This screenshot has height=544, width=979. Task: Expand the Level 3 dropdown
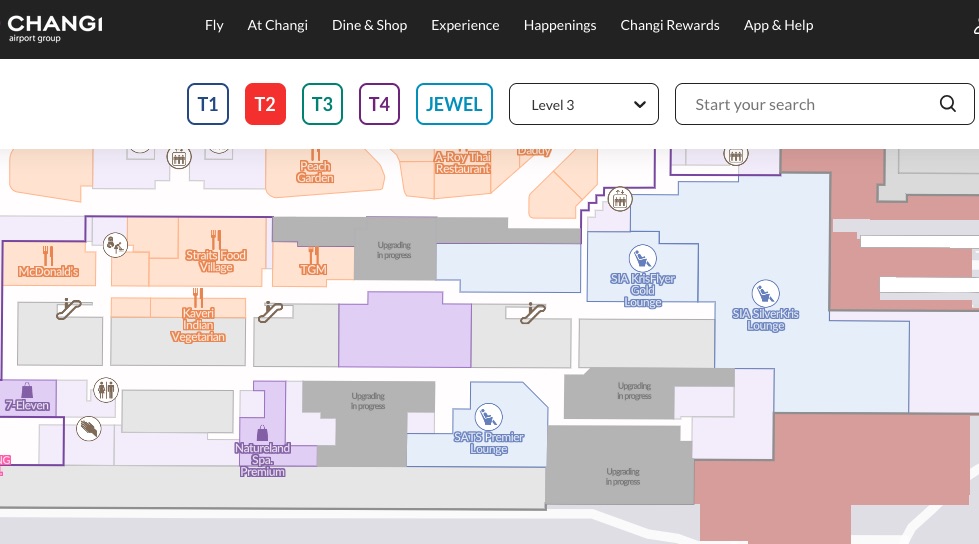click(584, 104)
